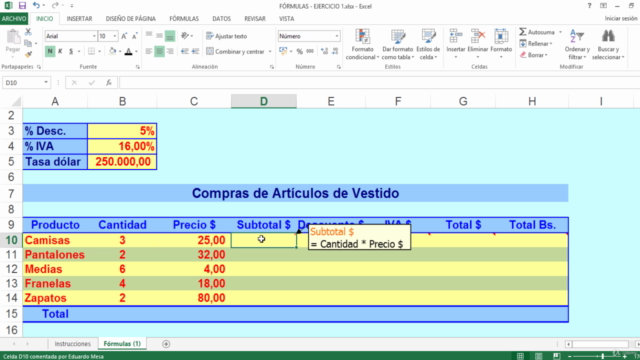
Task: Align text right
Action: (170, 51)
